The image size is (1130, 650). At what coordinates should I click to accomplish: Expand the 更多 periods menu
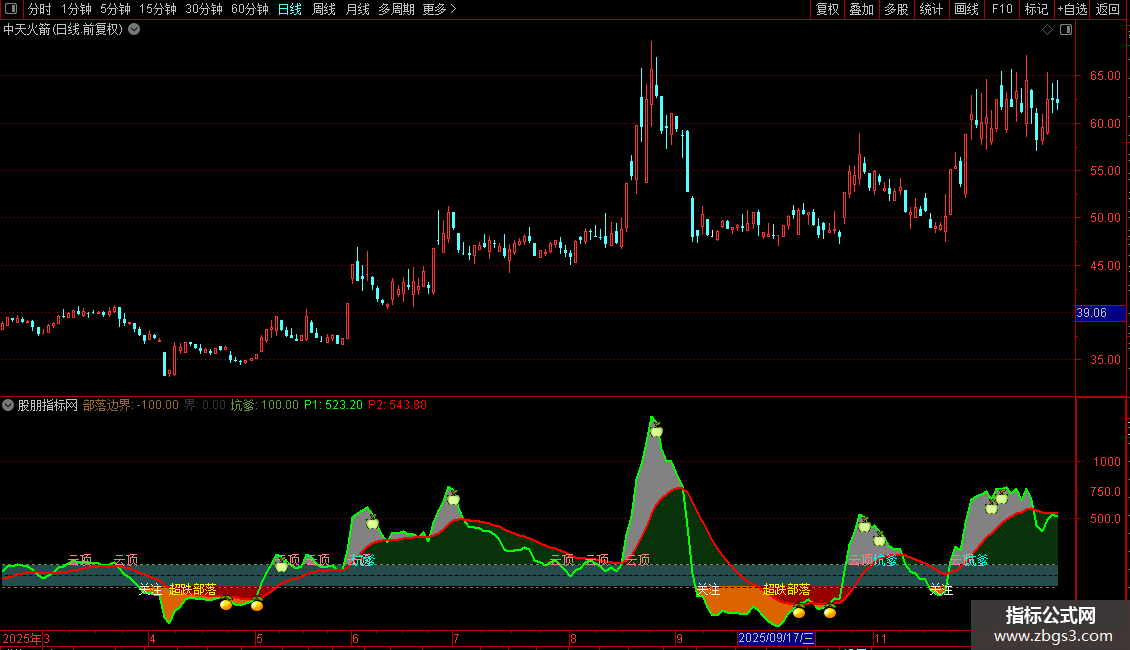point(439,9)
